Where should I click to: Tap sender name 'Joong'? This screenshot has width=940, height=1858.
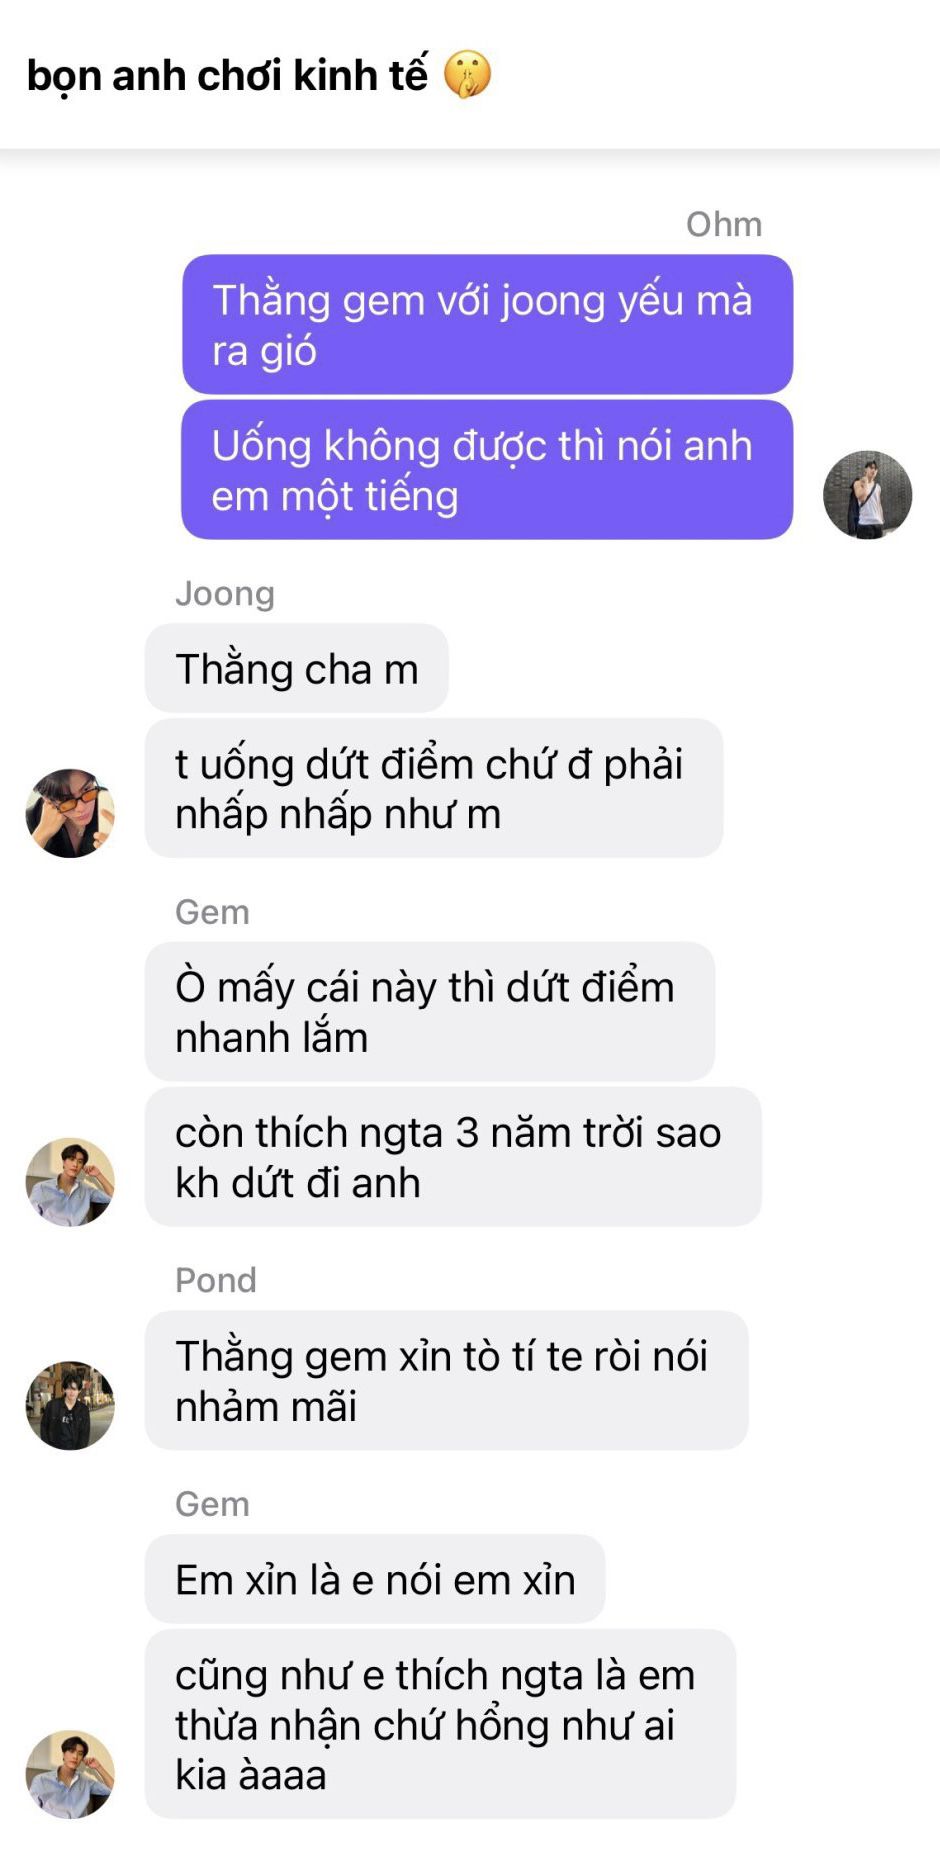(x=225, y=593)
